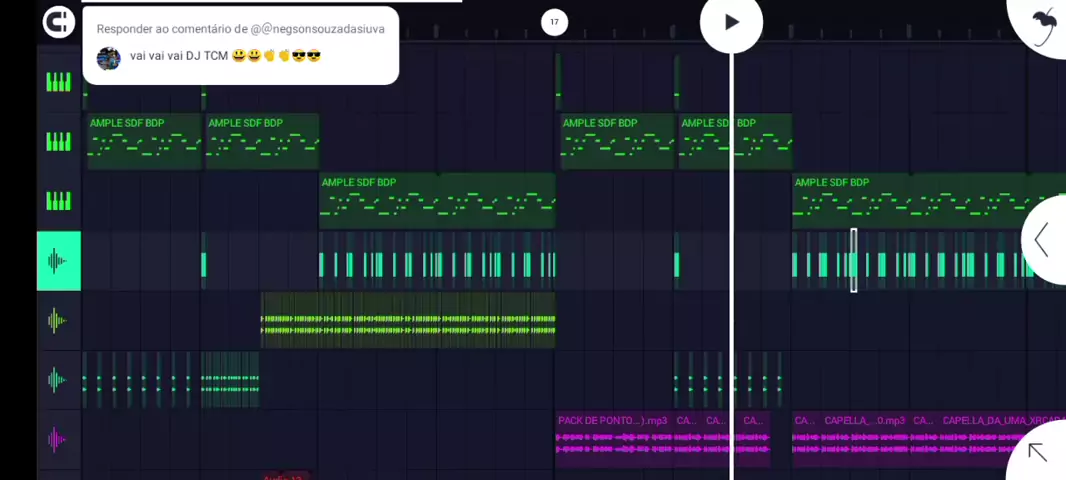Tap the diagonal arrow button in the bottom-right corner

[x=1039, y=453]
